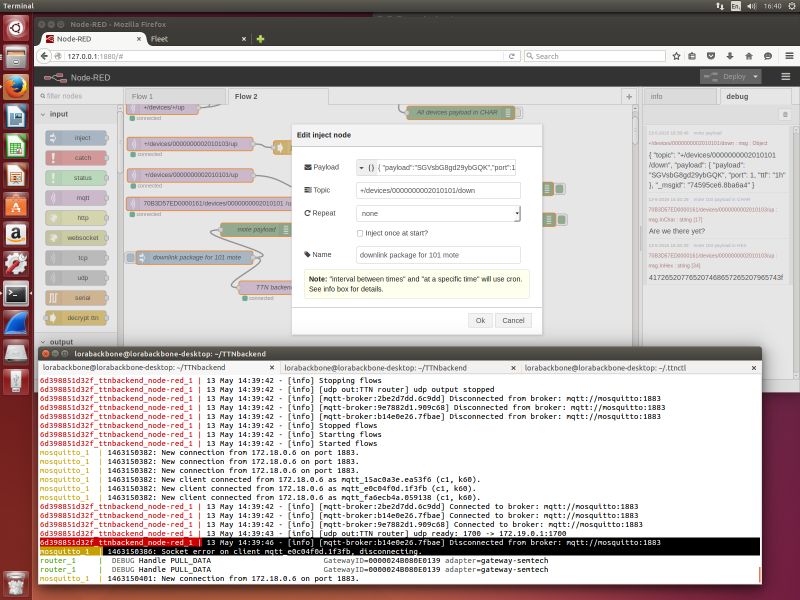Open the Node-RED hamburger menu

(786, 75)
